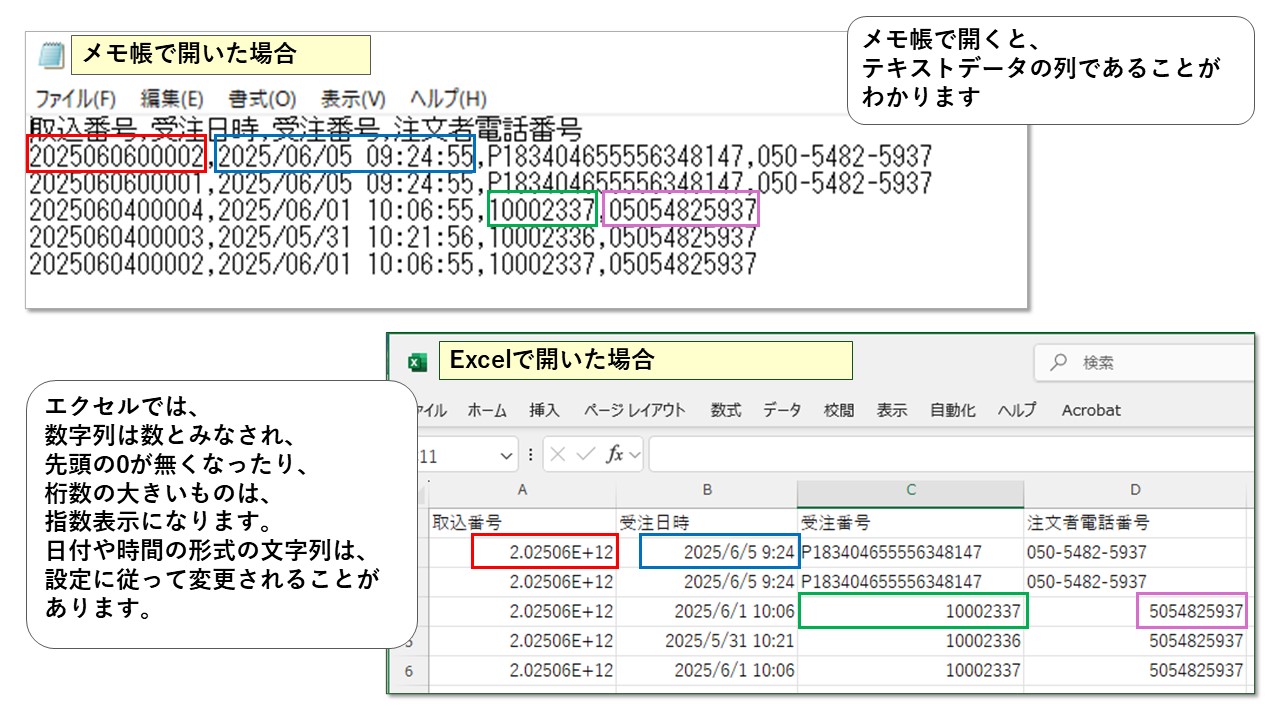The image size is (1280, 720).
Task: Click the fx insert function icon
Action: click(615, 454)
